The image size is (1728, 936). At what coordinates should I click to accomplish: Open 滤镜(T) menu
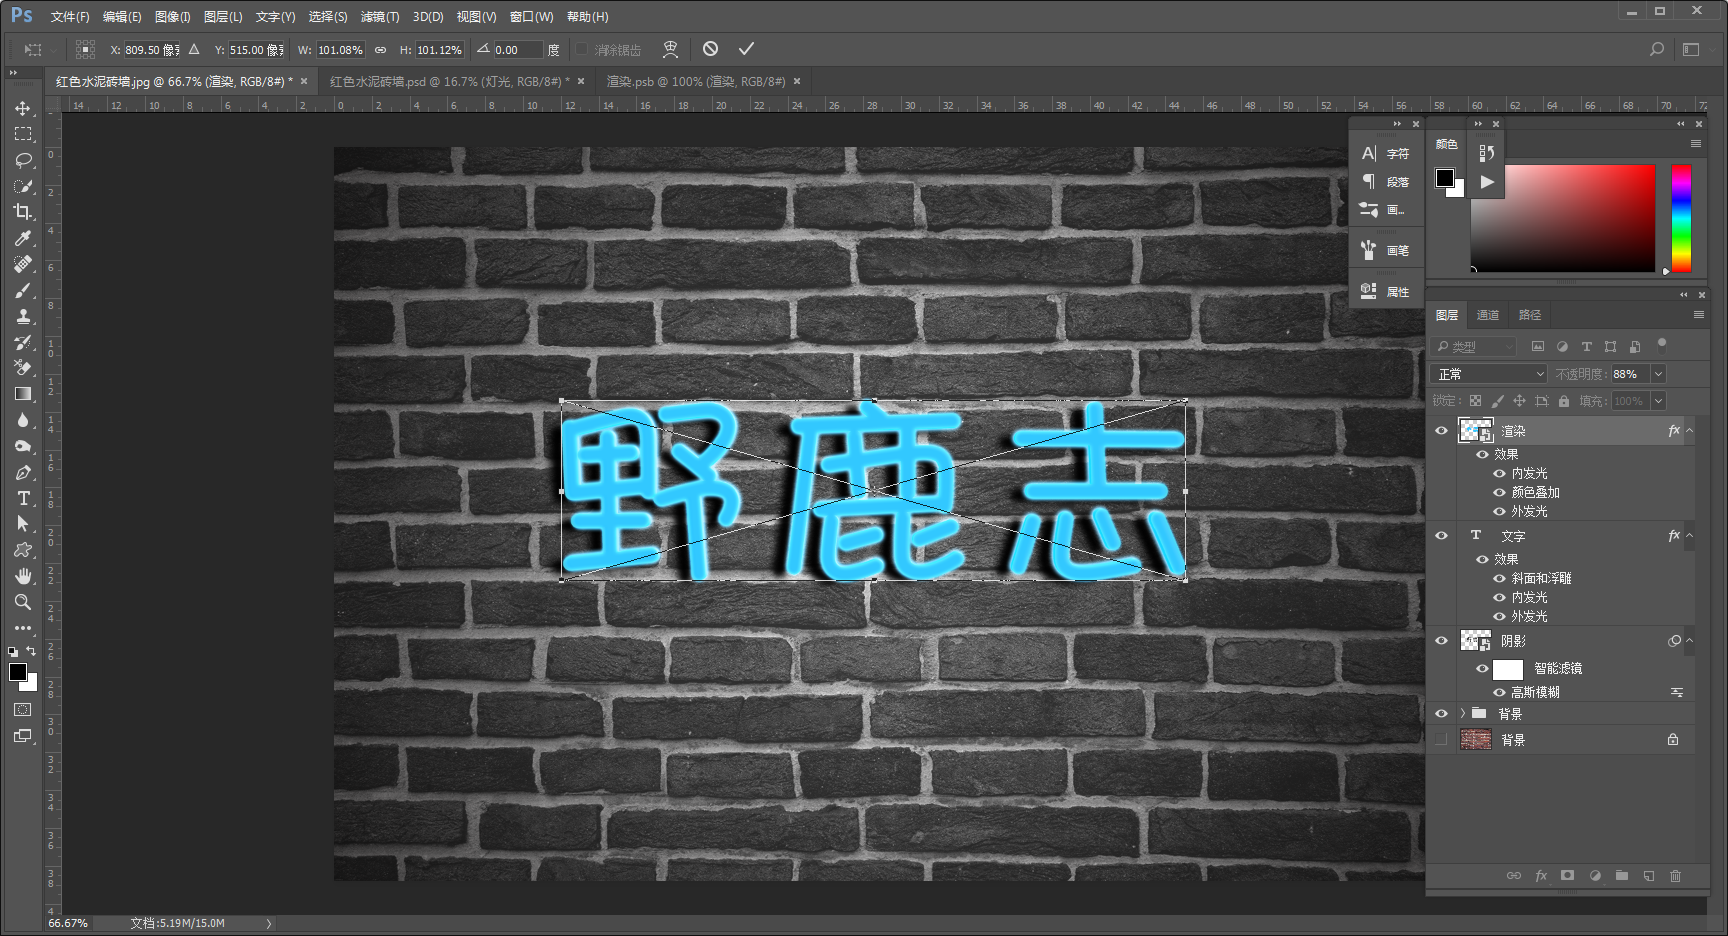(x=380, y=17)
